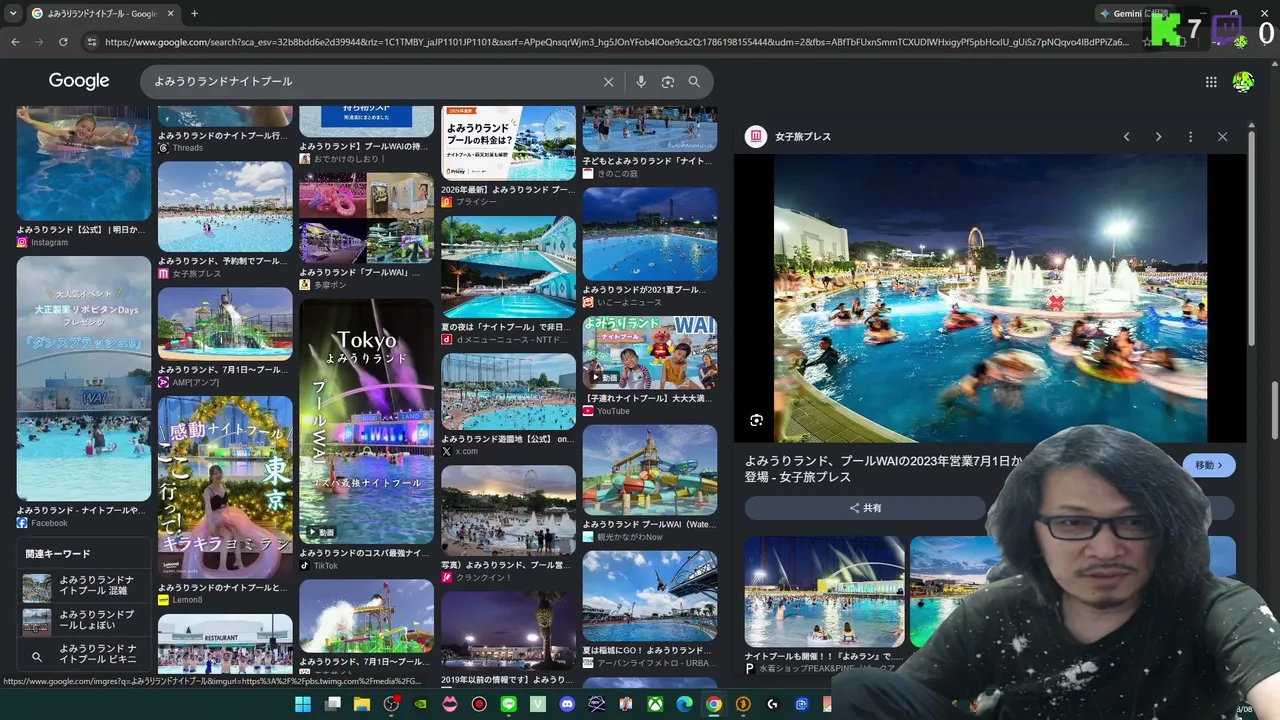This screenshot has width=1280, height=720.
Task: Open a new Chrome tab
Action: [194, 14]
